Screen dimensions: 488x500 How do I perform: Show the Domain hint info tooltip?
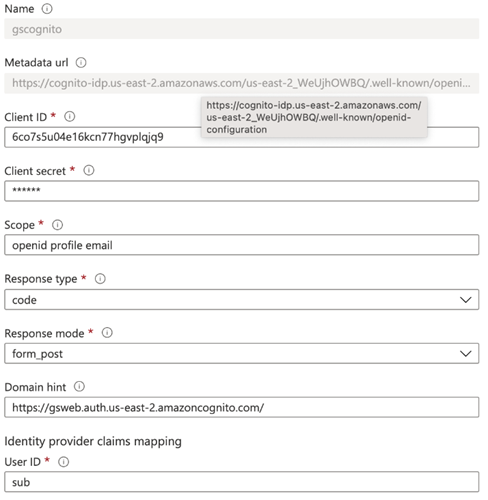(79, 387)
